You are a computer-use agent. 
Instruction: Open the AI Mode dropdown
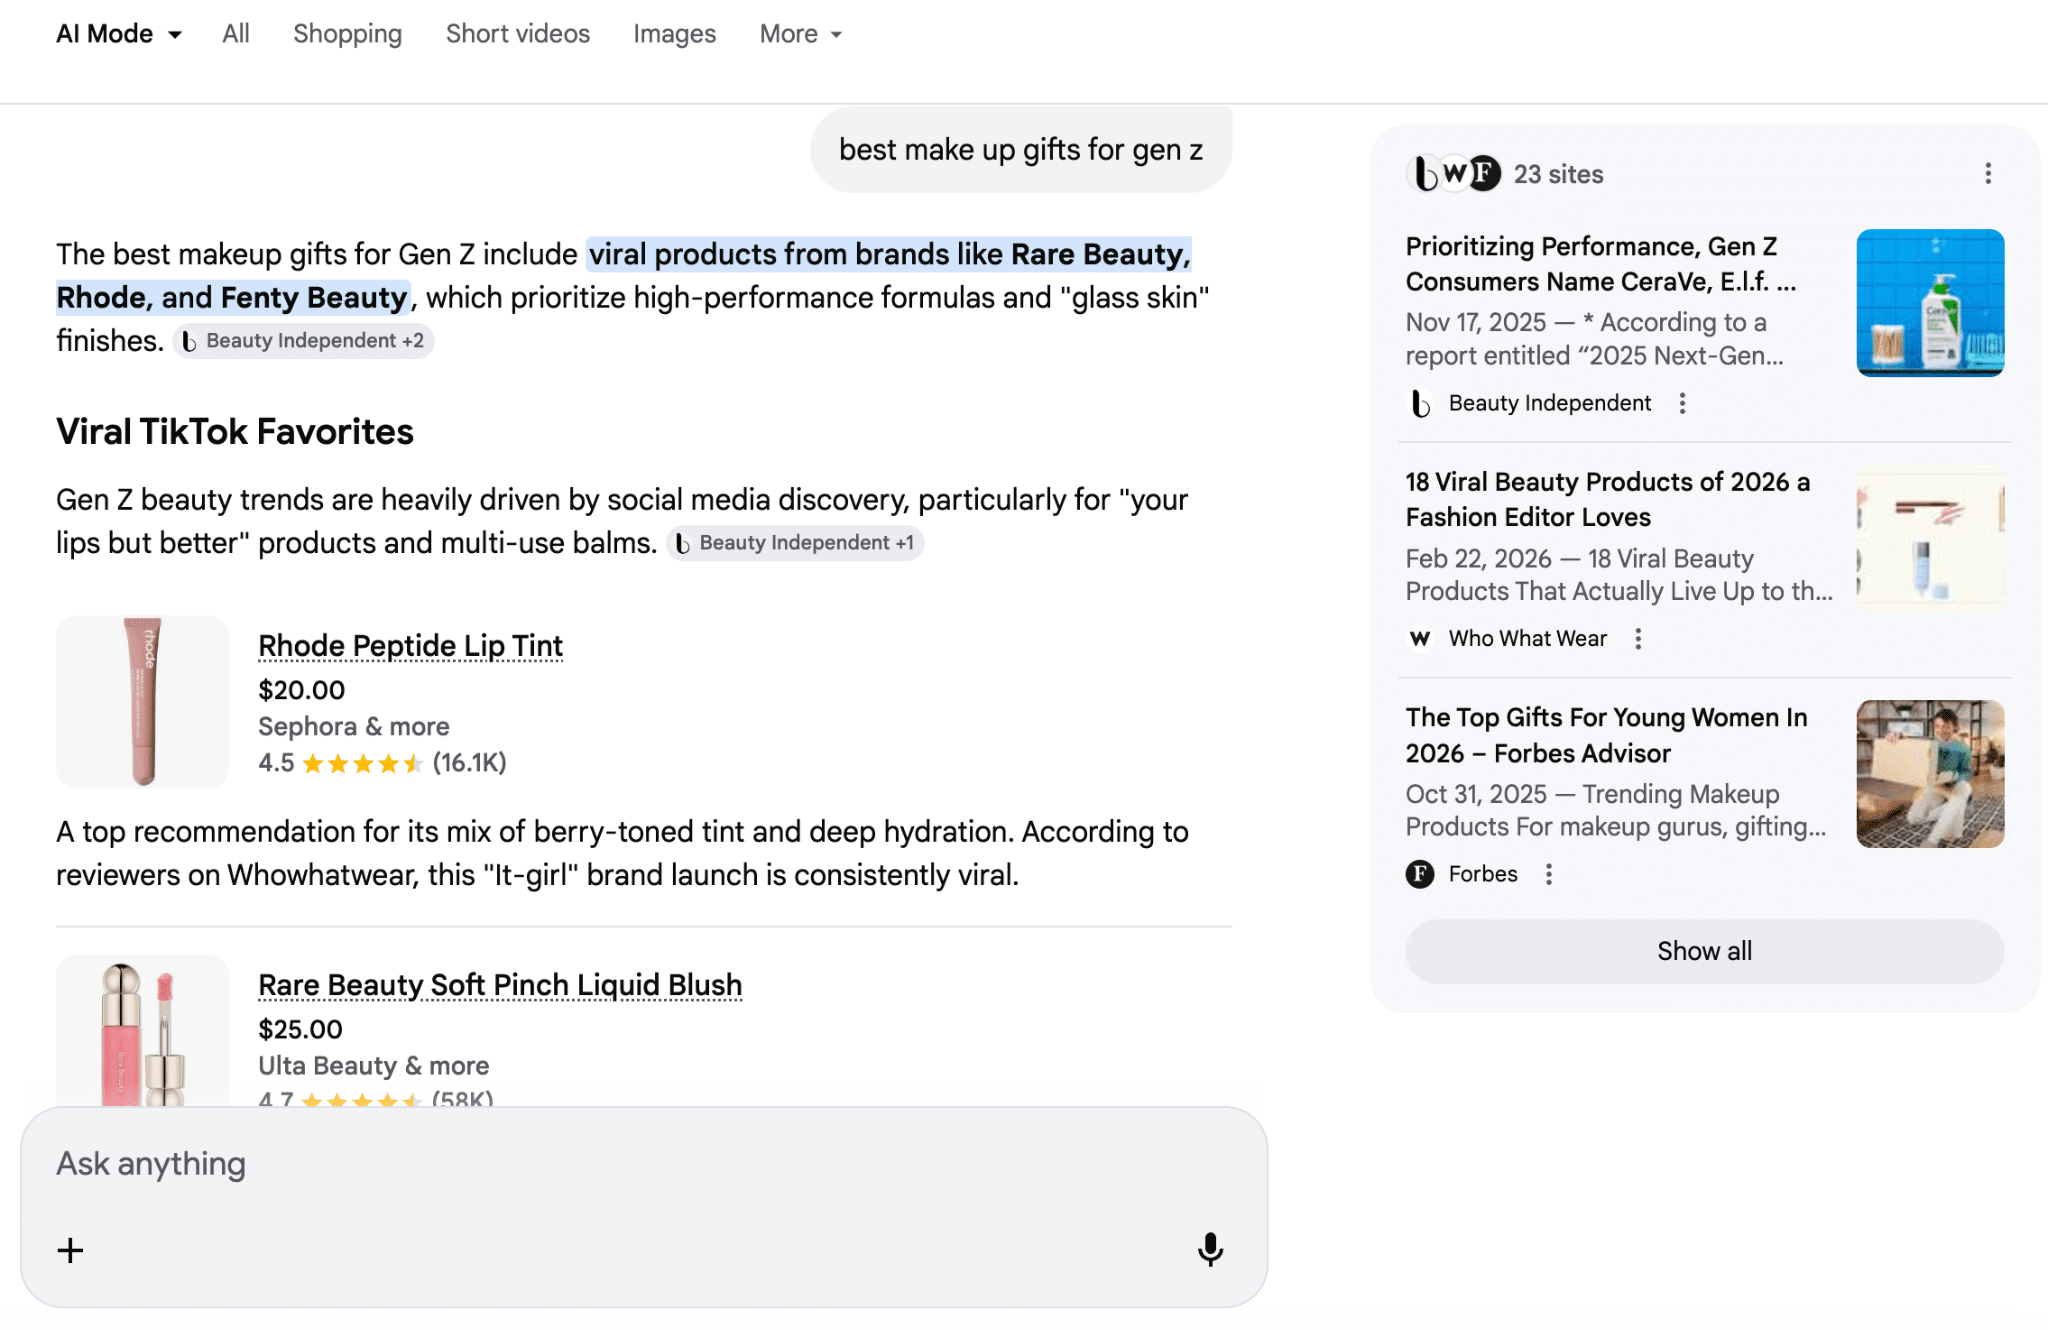tap(119, 34)
